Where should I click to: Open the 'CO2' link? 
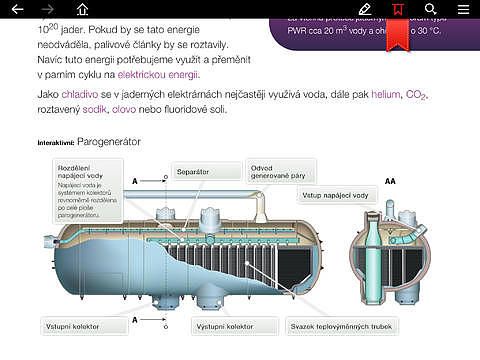click(416, 95)
